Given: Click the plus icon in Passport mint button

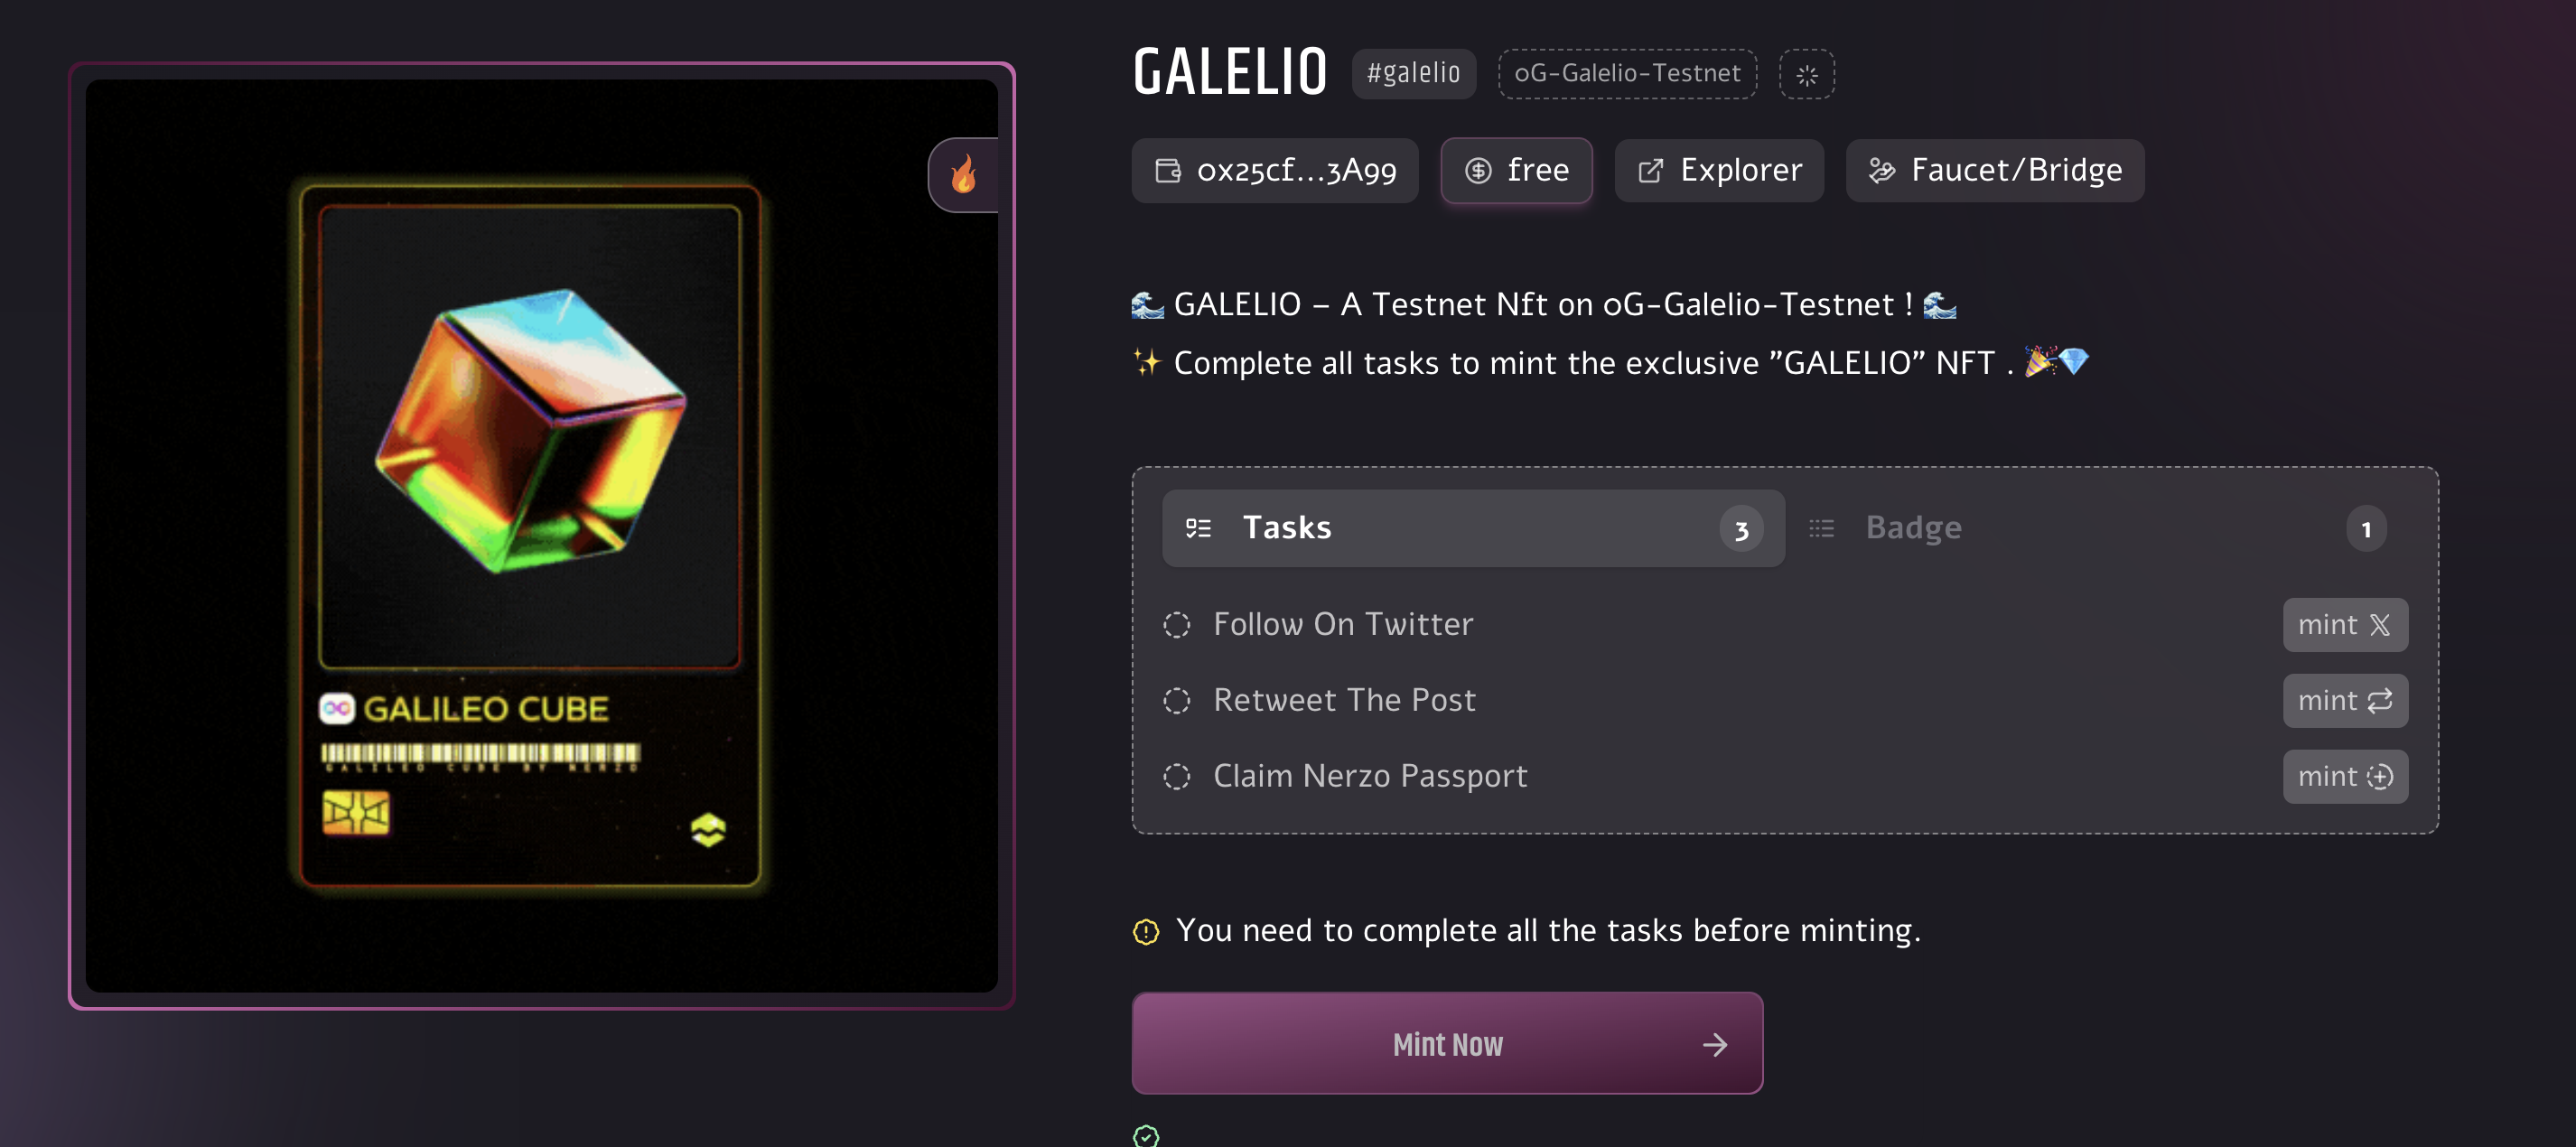Looking at the screenshot, I should [2379, 776].
